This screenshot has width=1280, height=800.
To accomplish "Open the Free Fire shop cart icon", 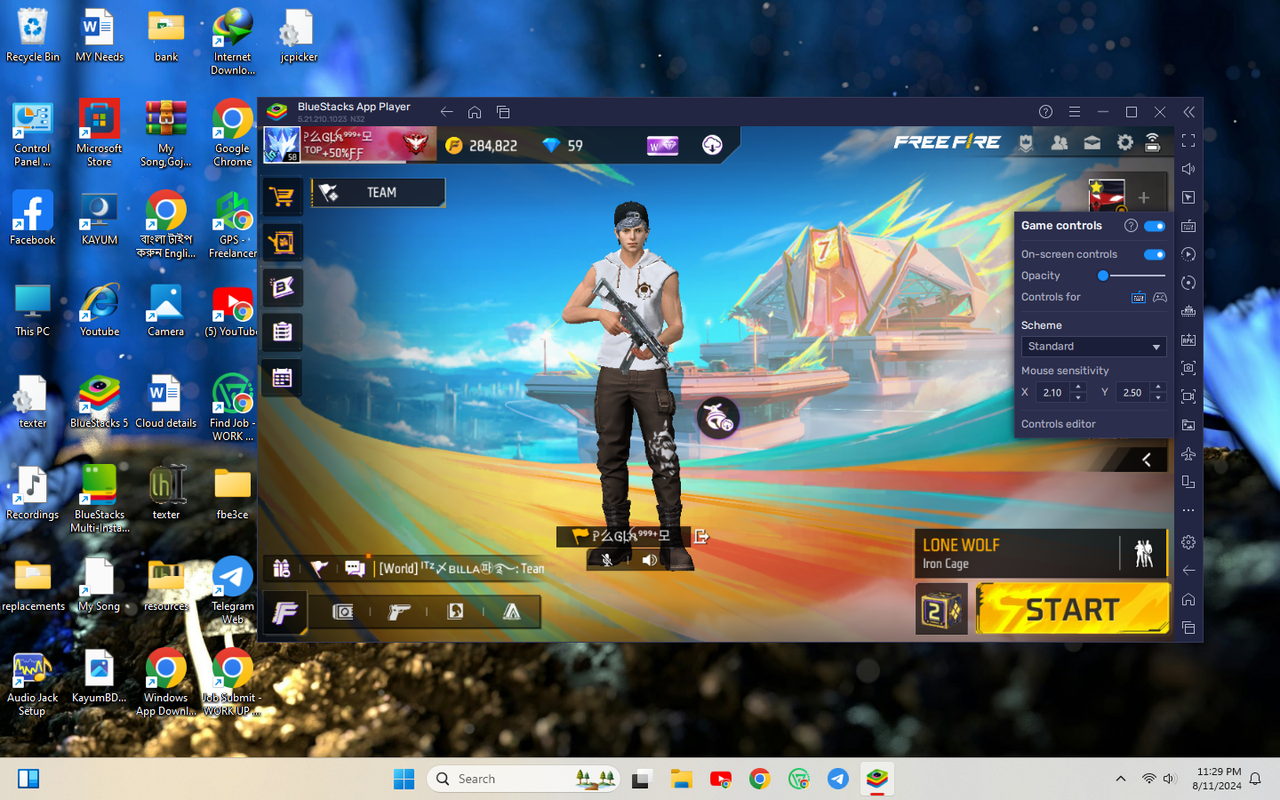I will (282, 196).
